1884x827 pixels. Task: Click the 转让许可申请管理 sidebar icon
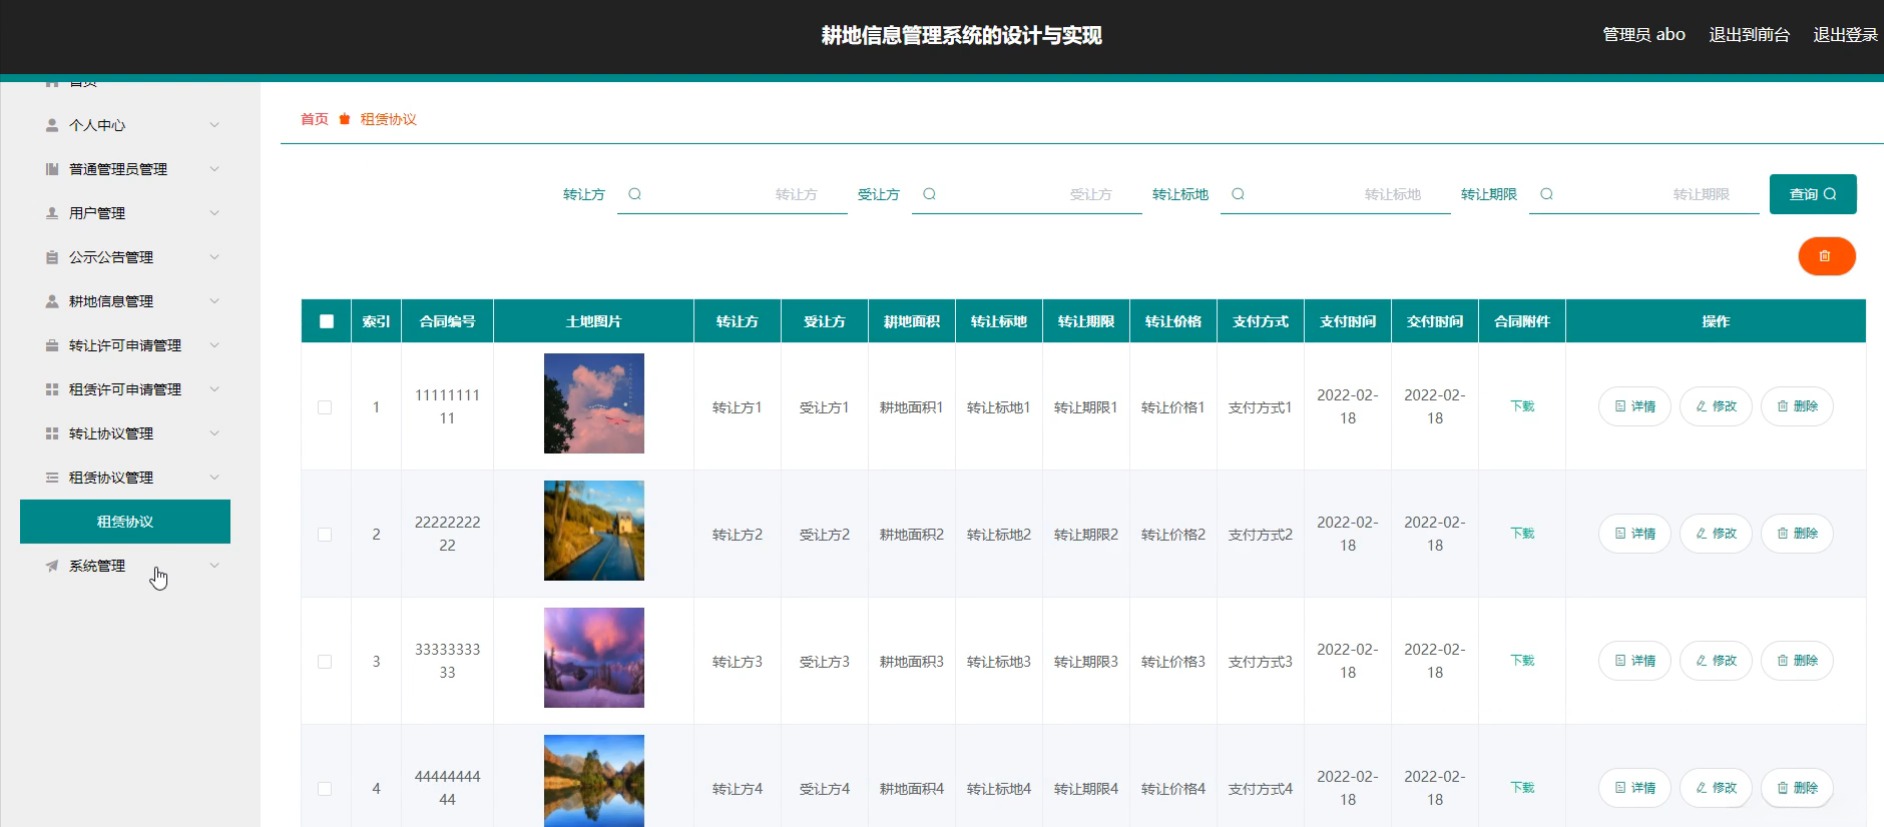pos(52,345)
